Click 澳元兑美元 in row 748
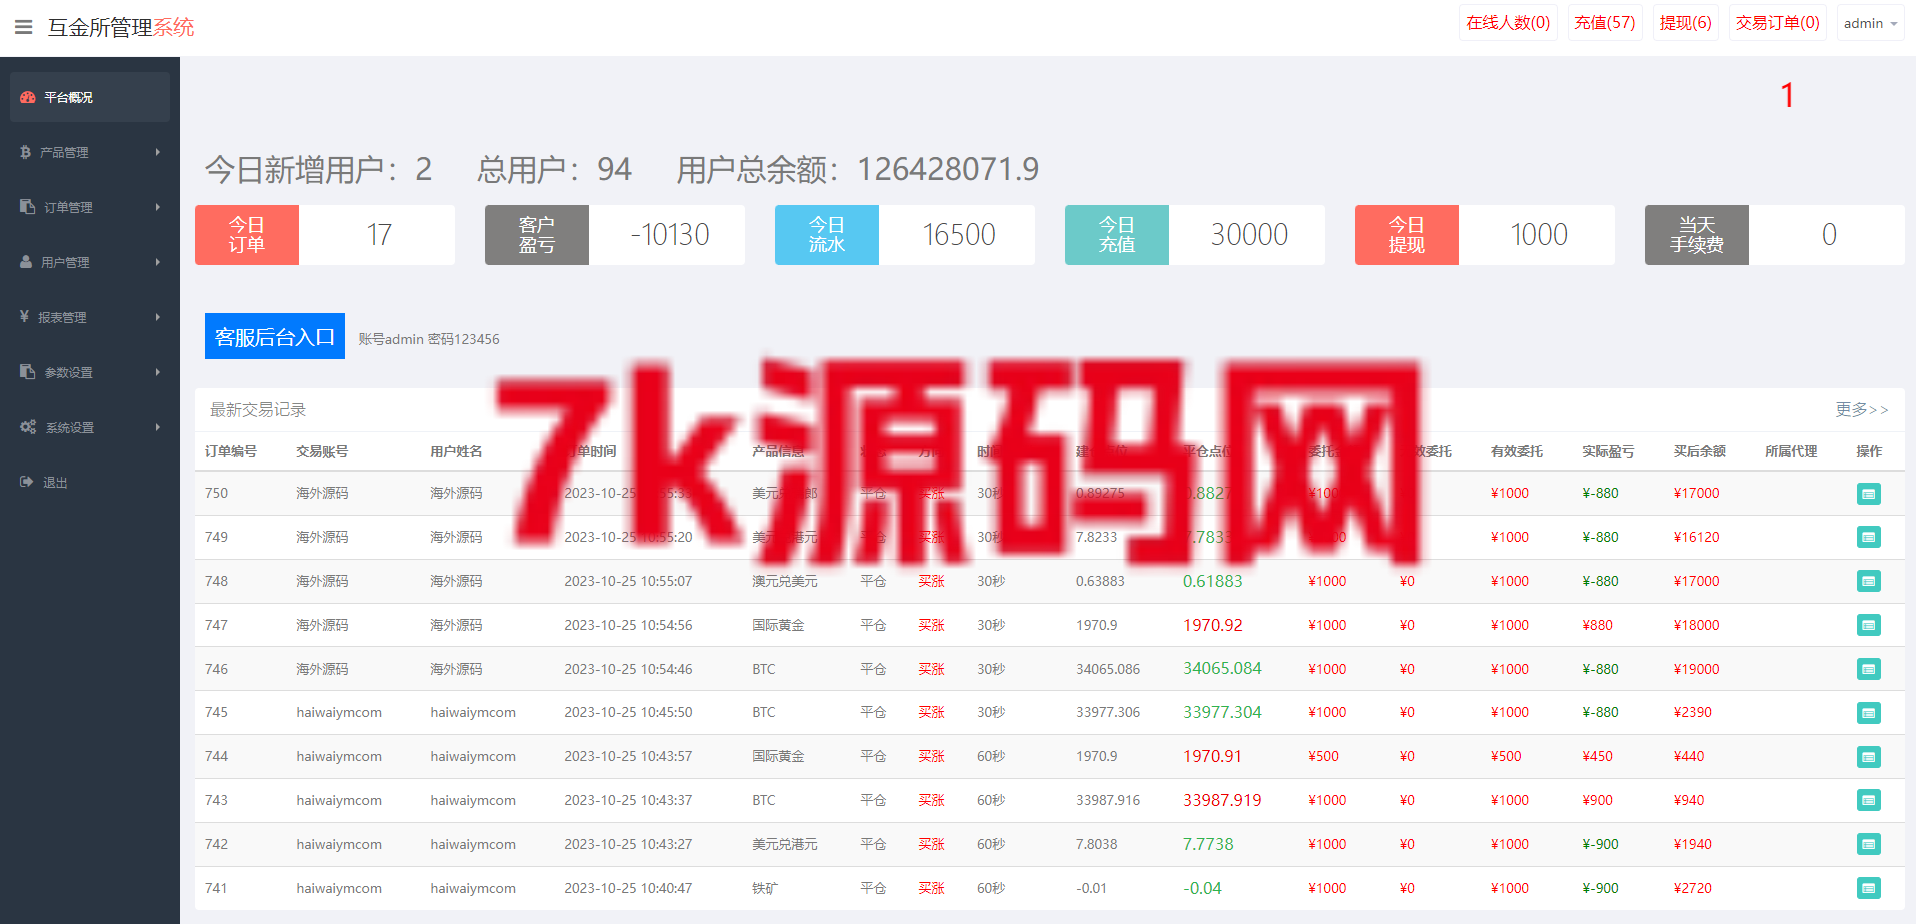1916x924 pixels. tap(785, 581)
